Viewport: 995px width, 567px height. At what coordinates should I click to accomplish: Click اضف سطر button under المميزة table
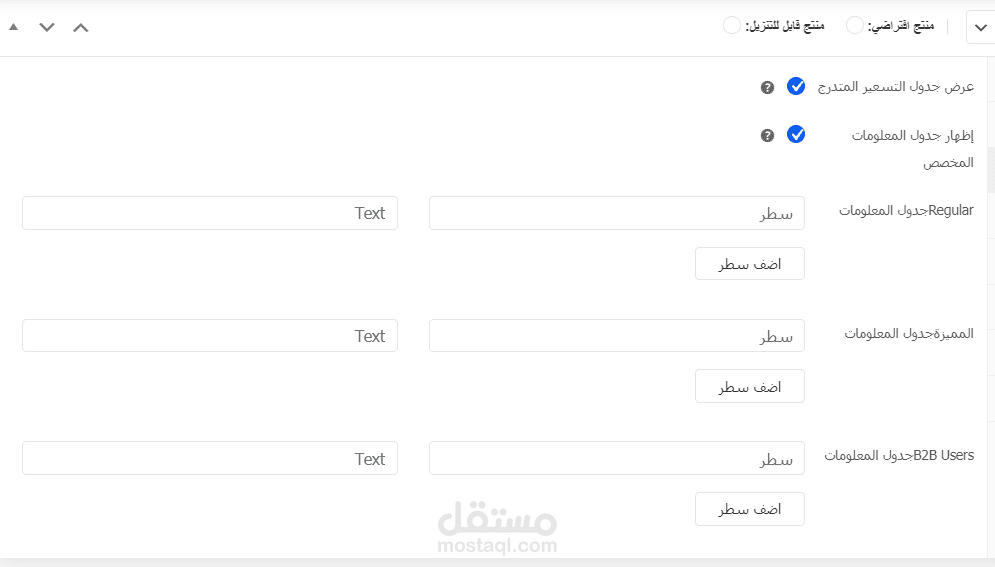tap(750, 386)
